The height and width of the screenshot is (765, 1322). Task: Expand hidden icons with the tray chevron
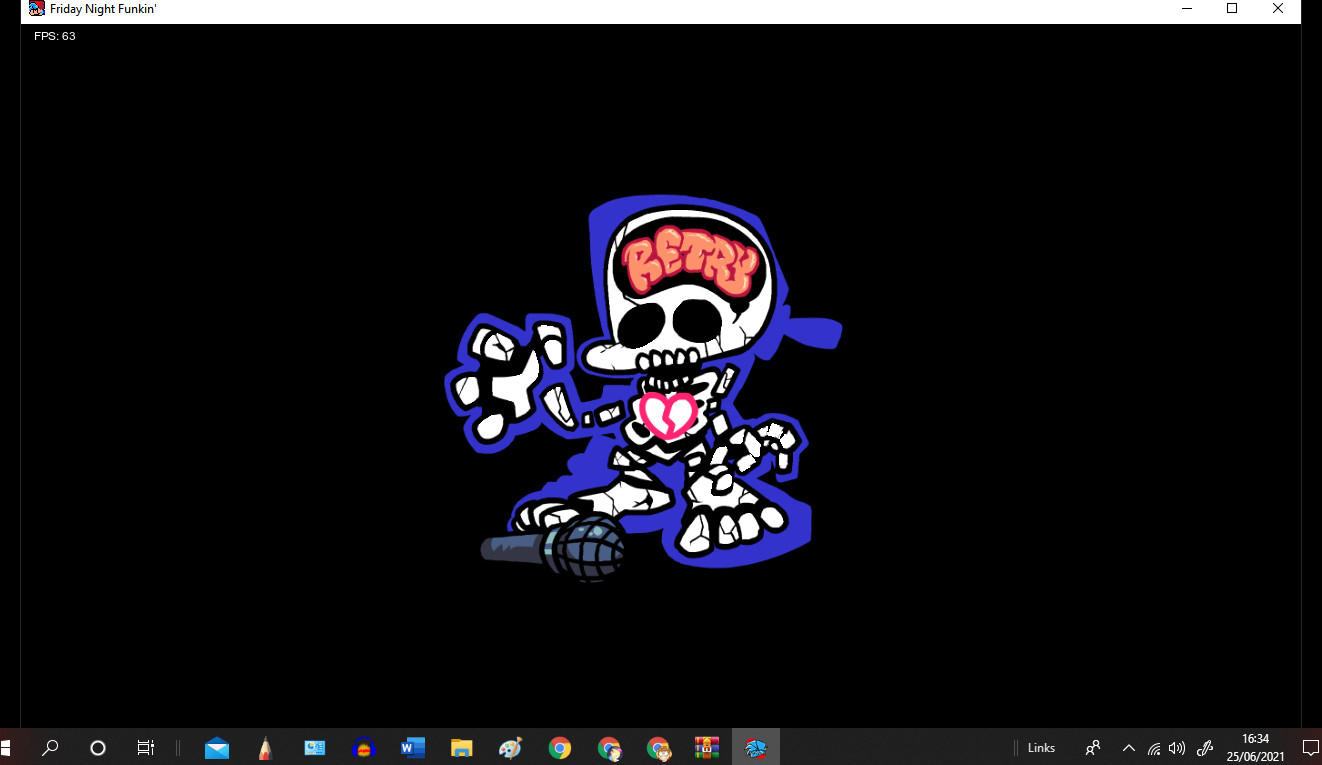[x=1128, y=747]
